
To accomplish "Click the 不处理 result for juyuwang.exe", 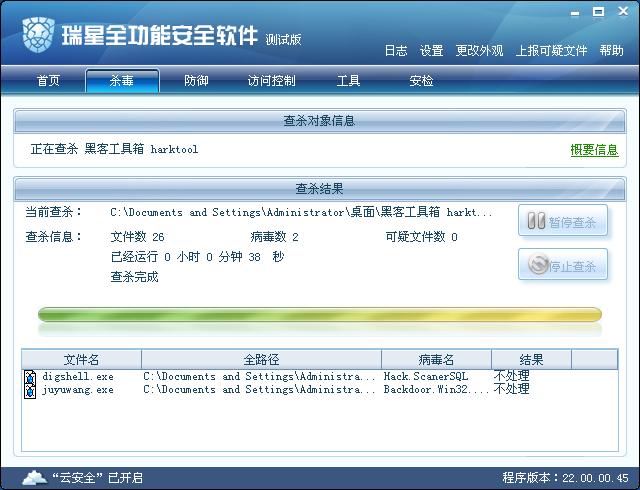I will tap(511, 389).
